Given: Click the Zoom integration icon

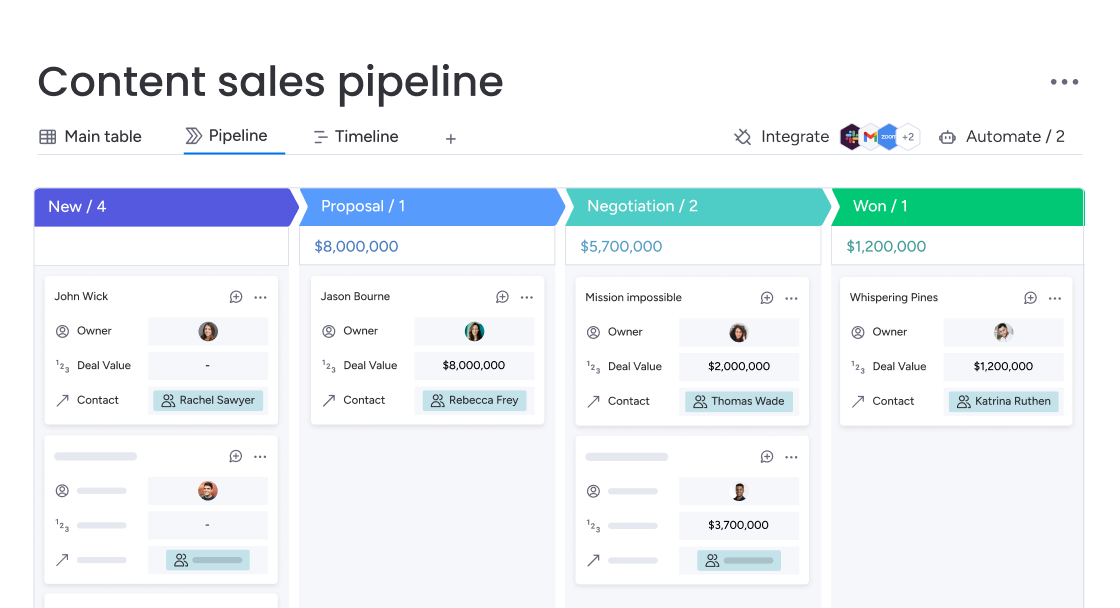Looking at the screenshot, I should pos(888,137).
